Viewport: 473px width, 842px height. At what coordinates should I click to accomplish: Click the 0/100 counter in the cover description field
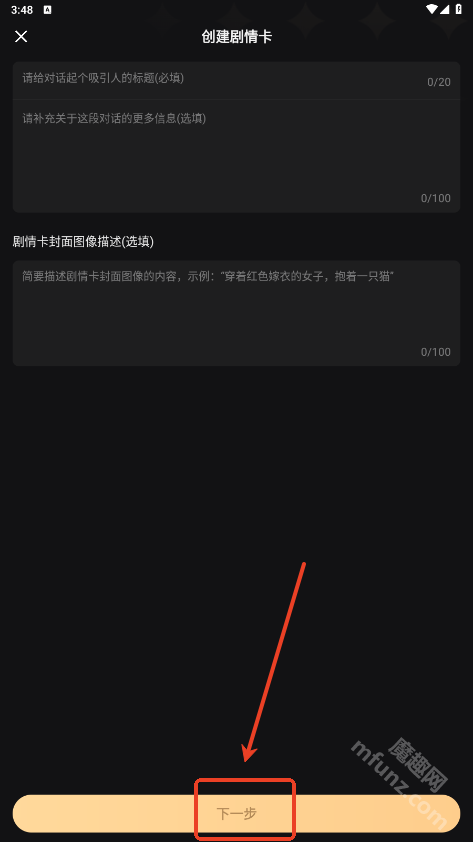click(435, 352)
